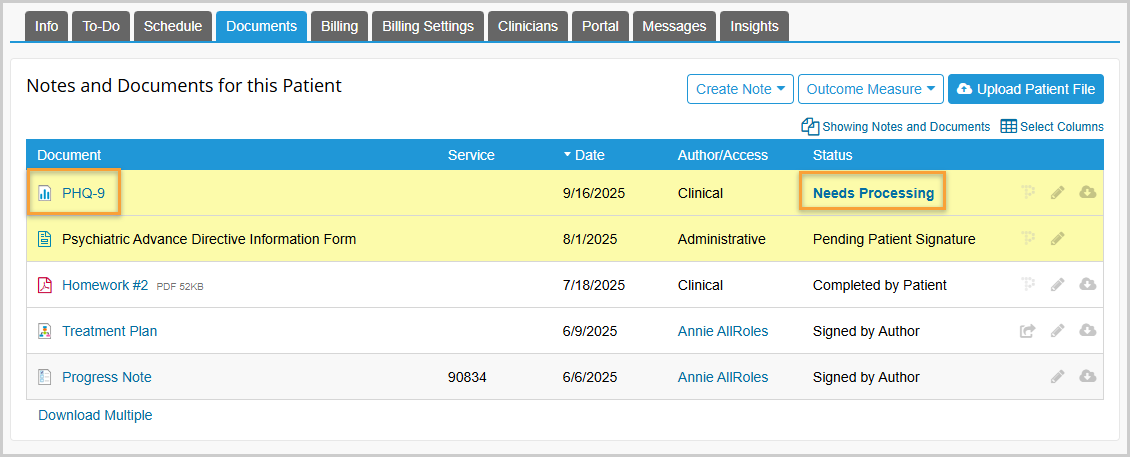Download the Treatment Plan via cloud icon

point(1087,331)
